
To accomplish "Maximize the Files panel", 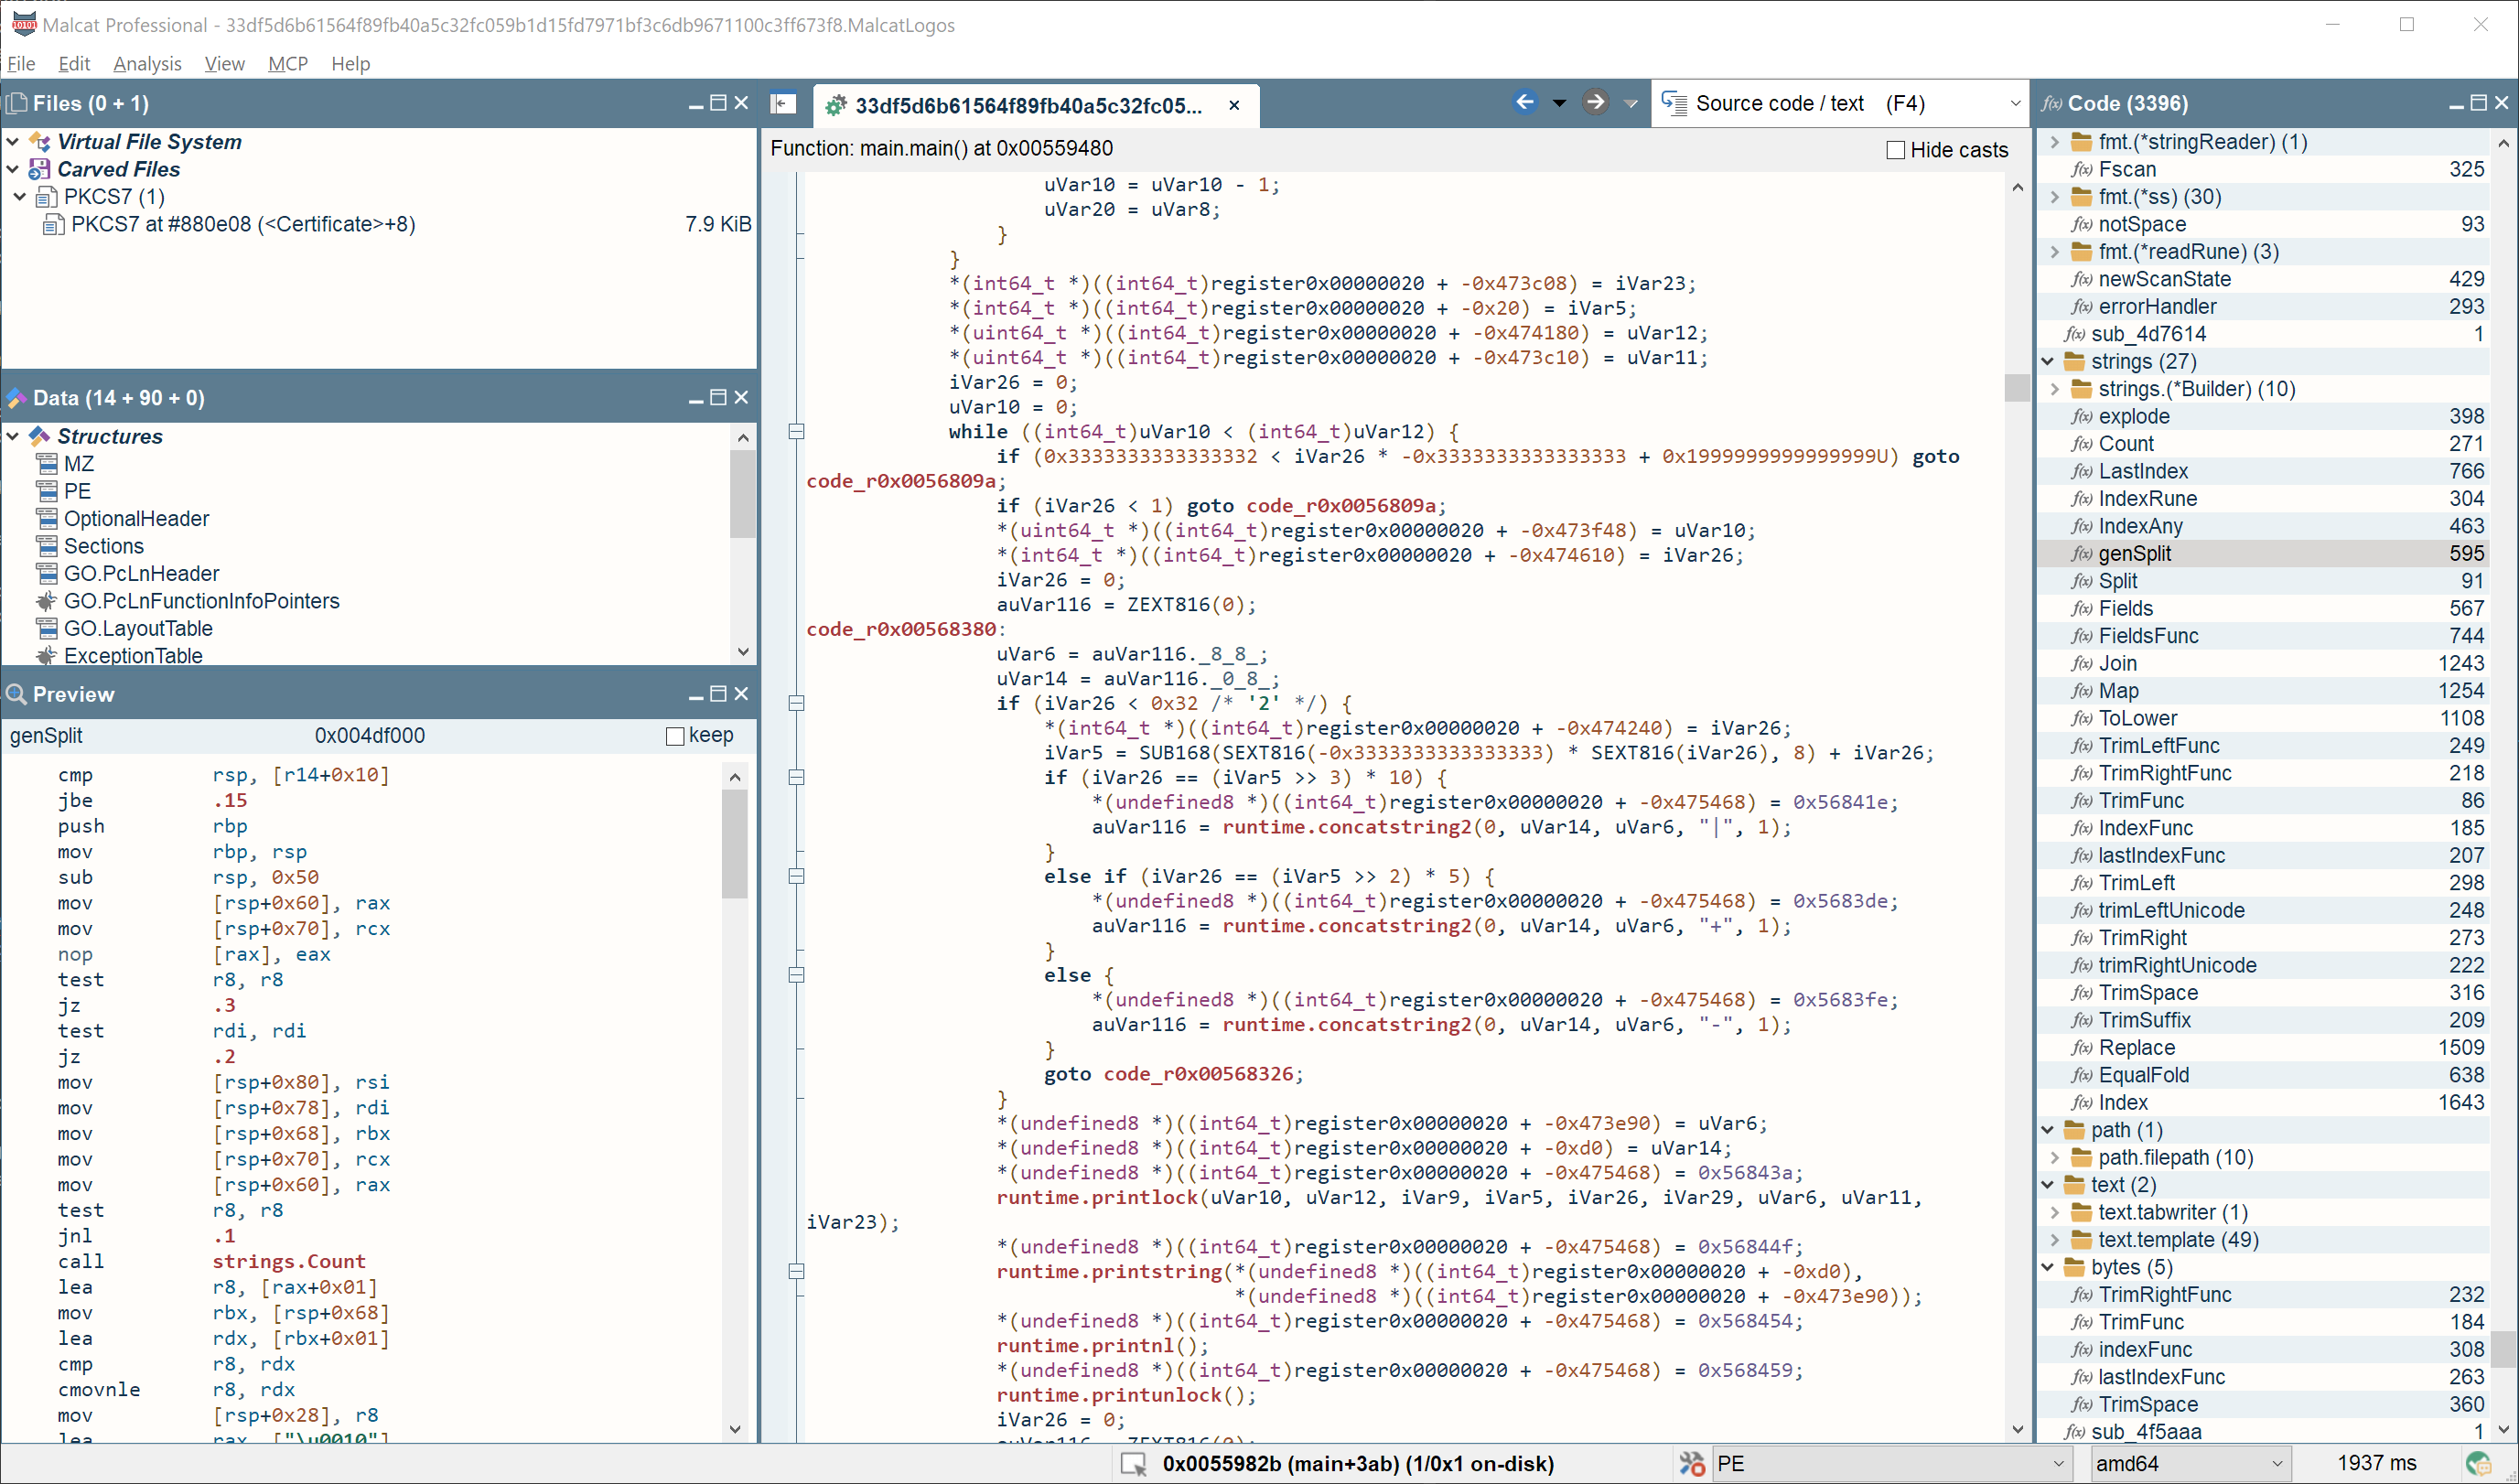I will (718, 103).
